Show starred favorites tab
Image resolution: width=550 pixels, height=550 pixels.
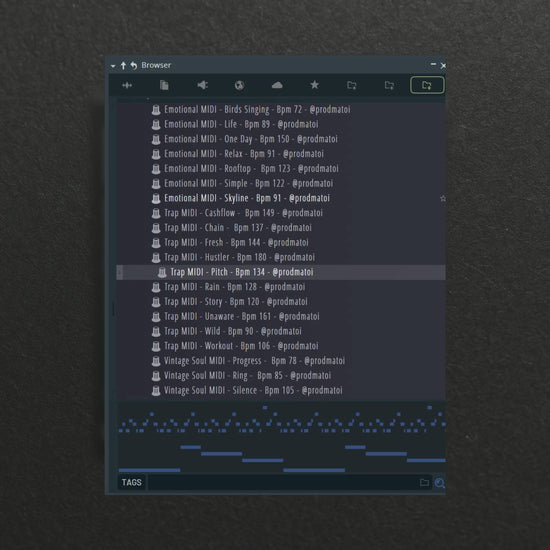click(315, 85)
